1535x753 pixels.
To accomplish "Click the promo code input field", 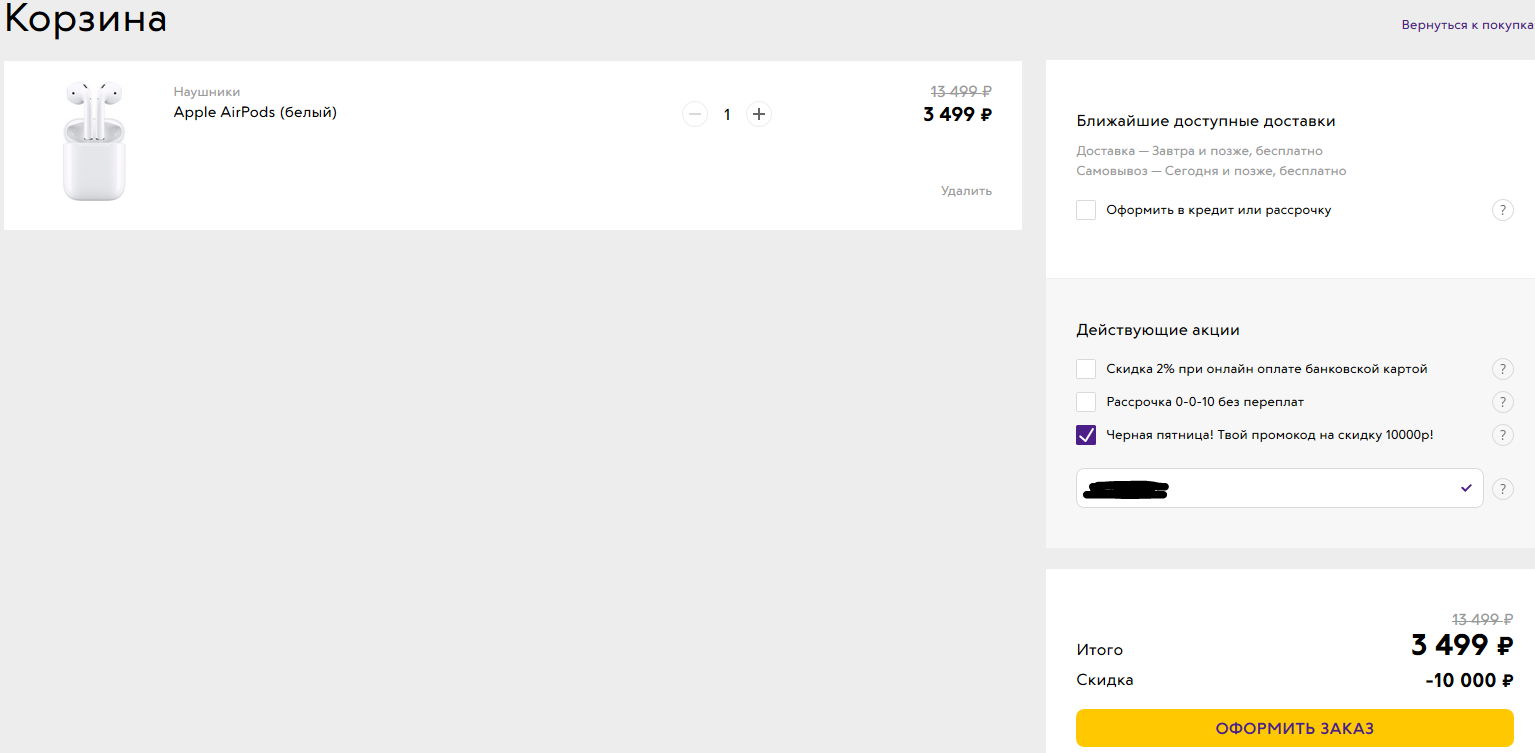I will point(1280,488).
